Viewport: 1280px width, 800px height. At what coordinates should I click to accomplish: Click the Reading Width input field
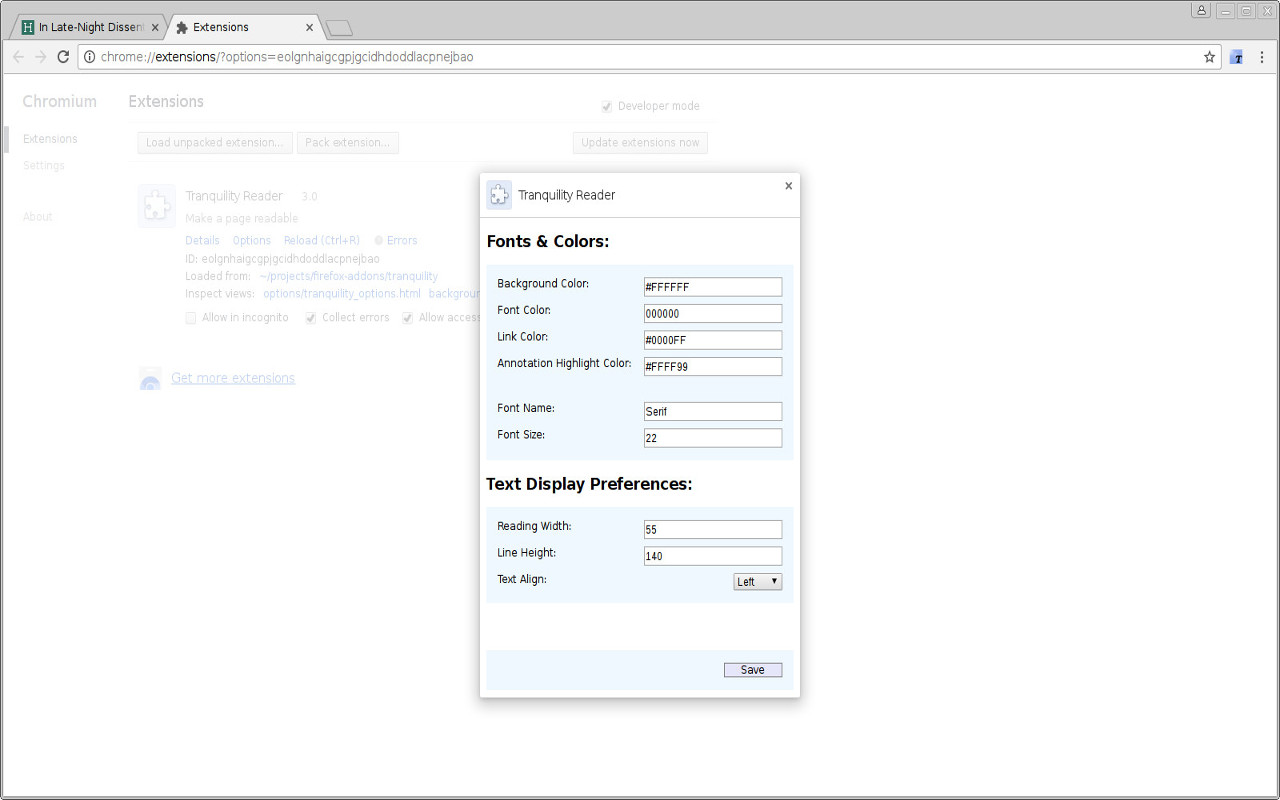[x=713, y=530]
